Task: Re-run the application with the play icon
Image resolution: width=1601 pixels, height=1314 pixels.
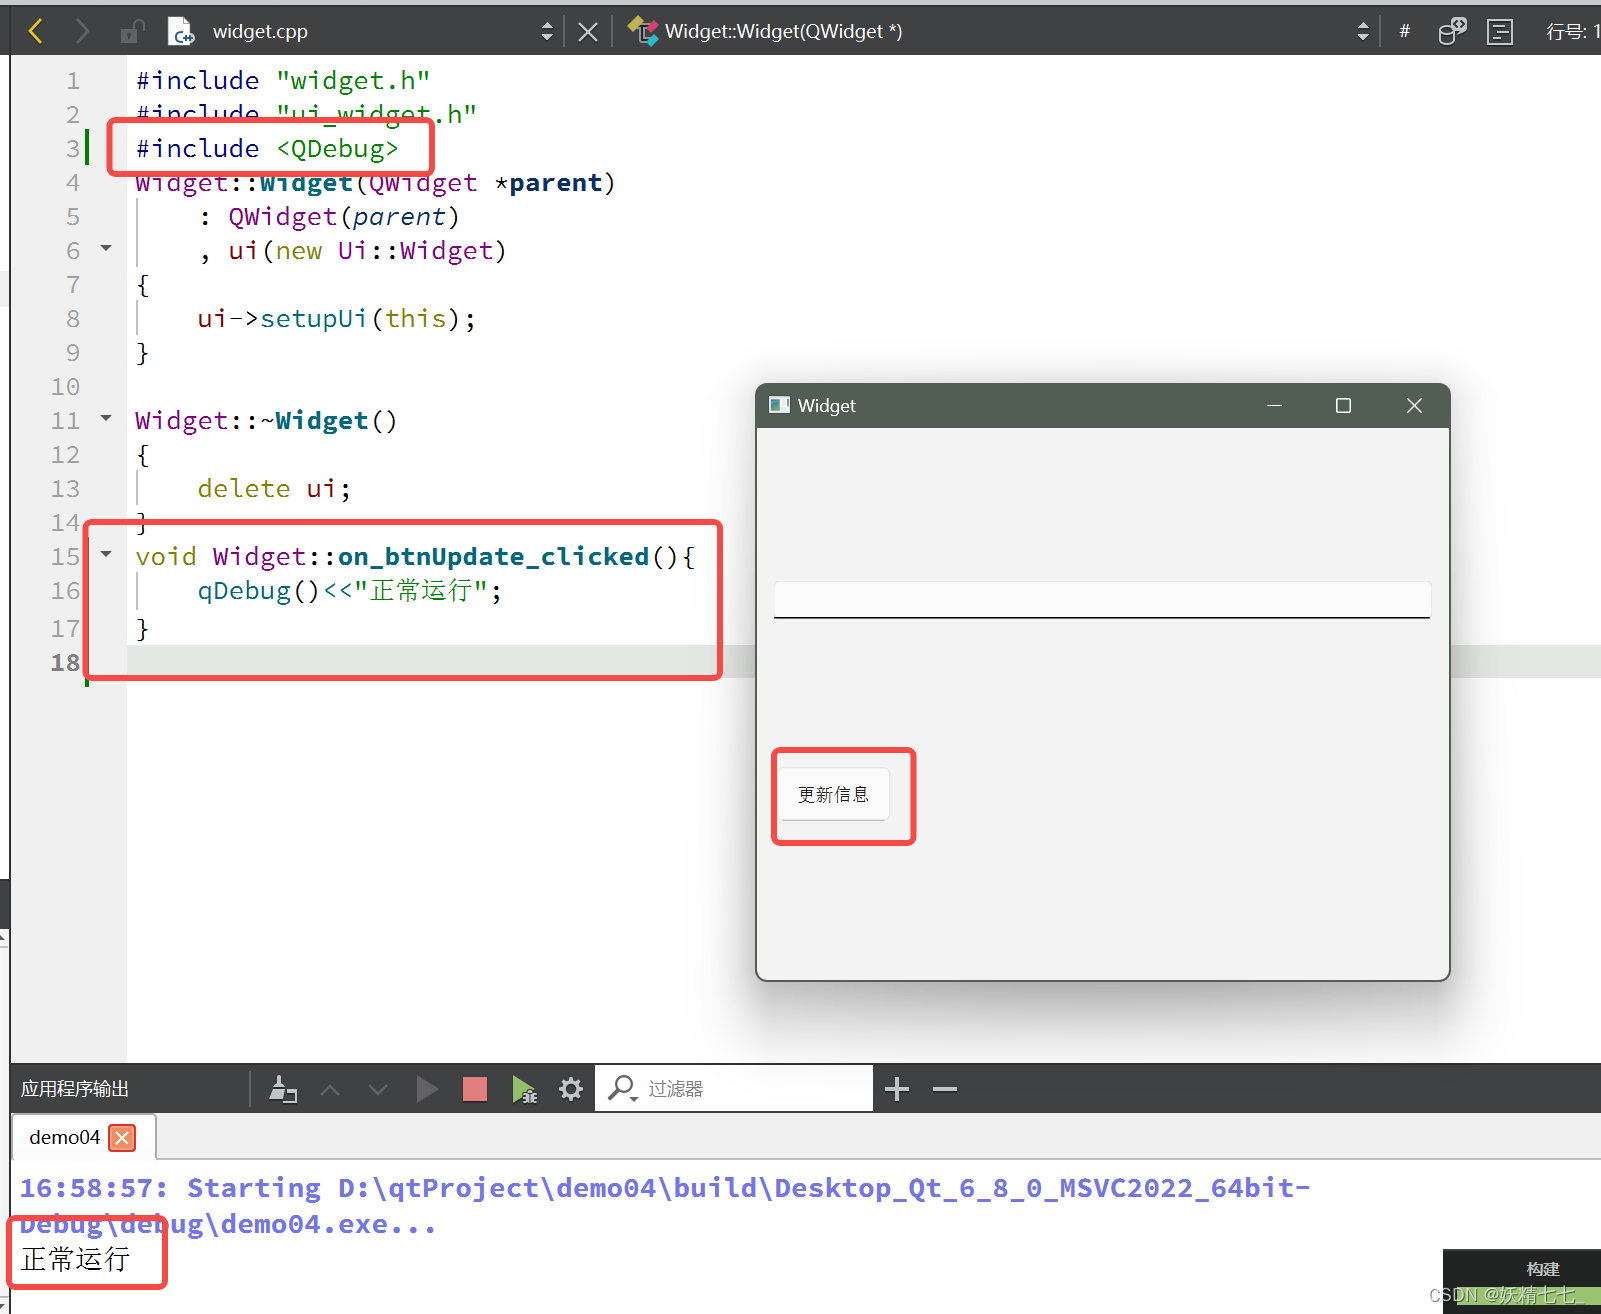Action: click(427, 1089)
